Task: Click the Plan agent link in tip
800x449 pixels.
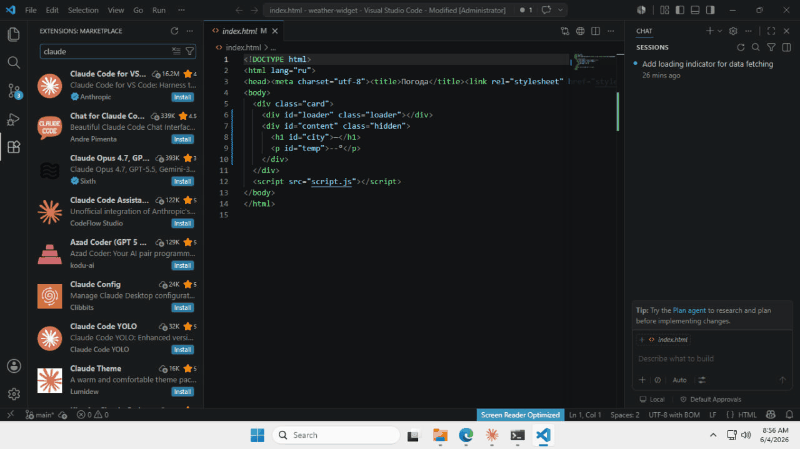Action: click(689, 310)
